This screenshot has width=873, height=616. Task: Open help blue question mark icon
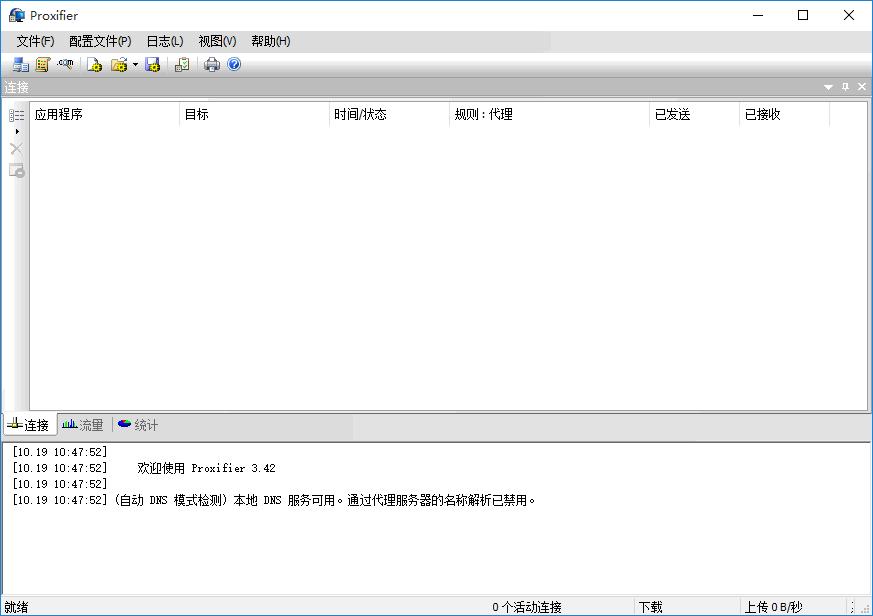pyautogui.click(x=234, y=65)
